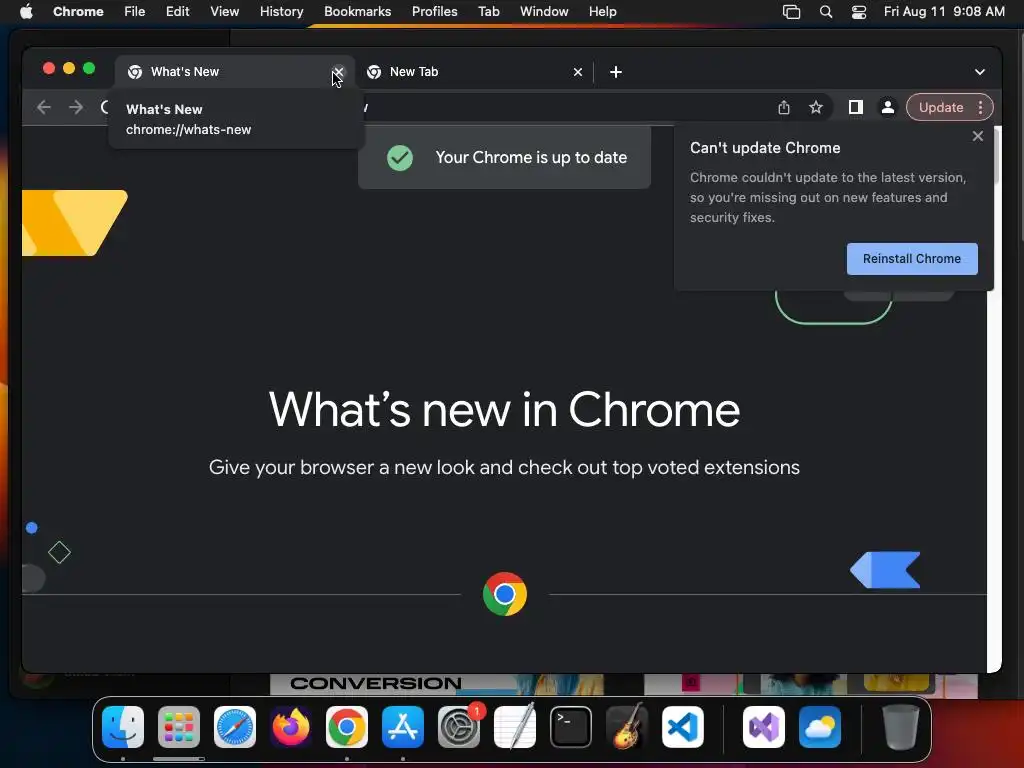Expand the tab search chevron
Viewport: 1024px width, 768px height.
(980, 72)
